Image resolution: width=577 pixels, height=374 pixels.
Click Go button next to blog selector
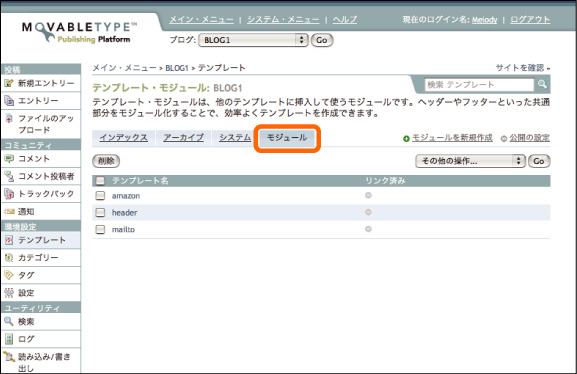322,40
